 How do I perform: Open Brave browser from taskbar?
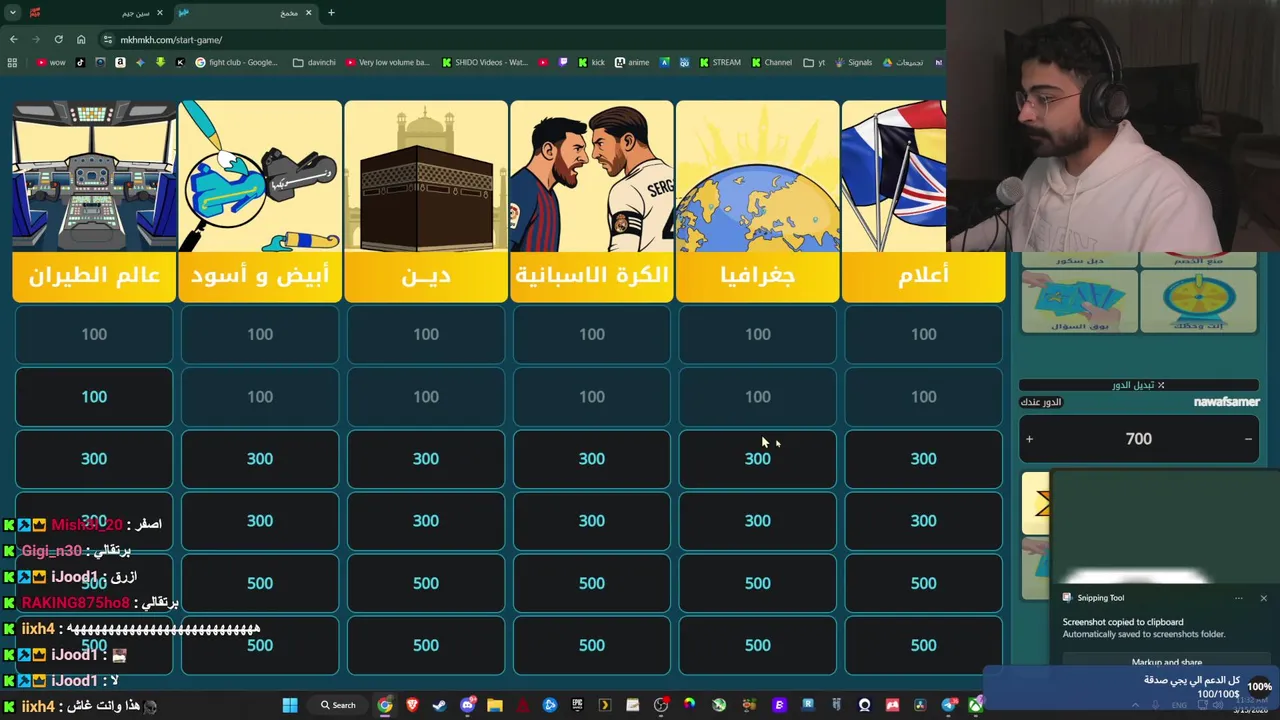(x=412, y=705)
